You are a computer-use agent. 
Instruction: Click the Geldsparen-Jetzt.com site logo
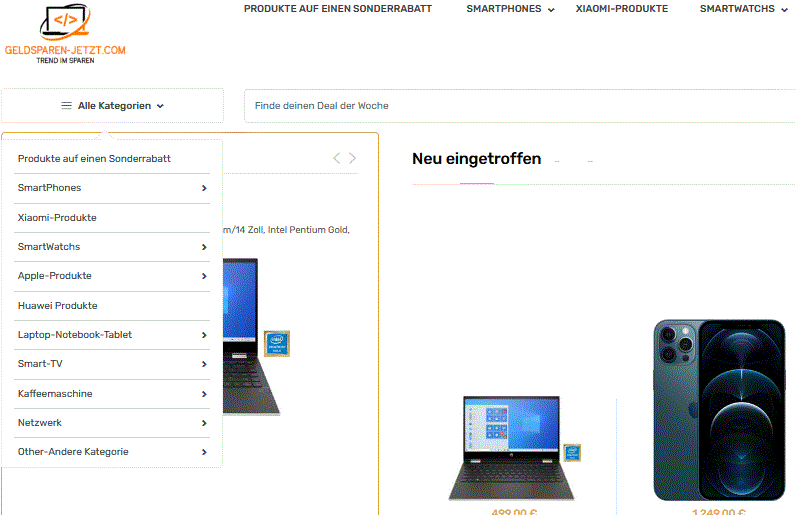(65, 34)
